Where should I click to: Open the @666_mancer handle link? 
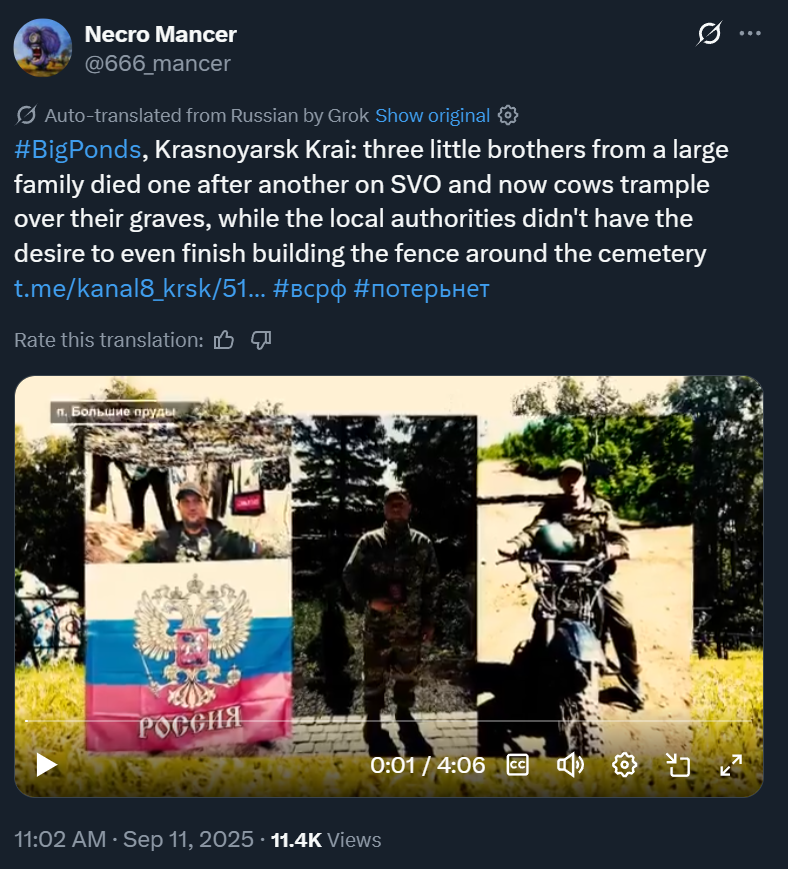coord(157,63)
